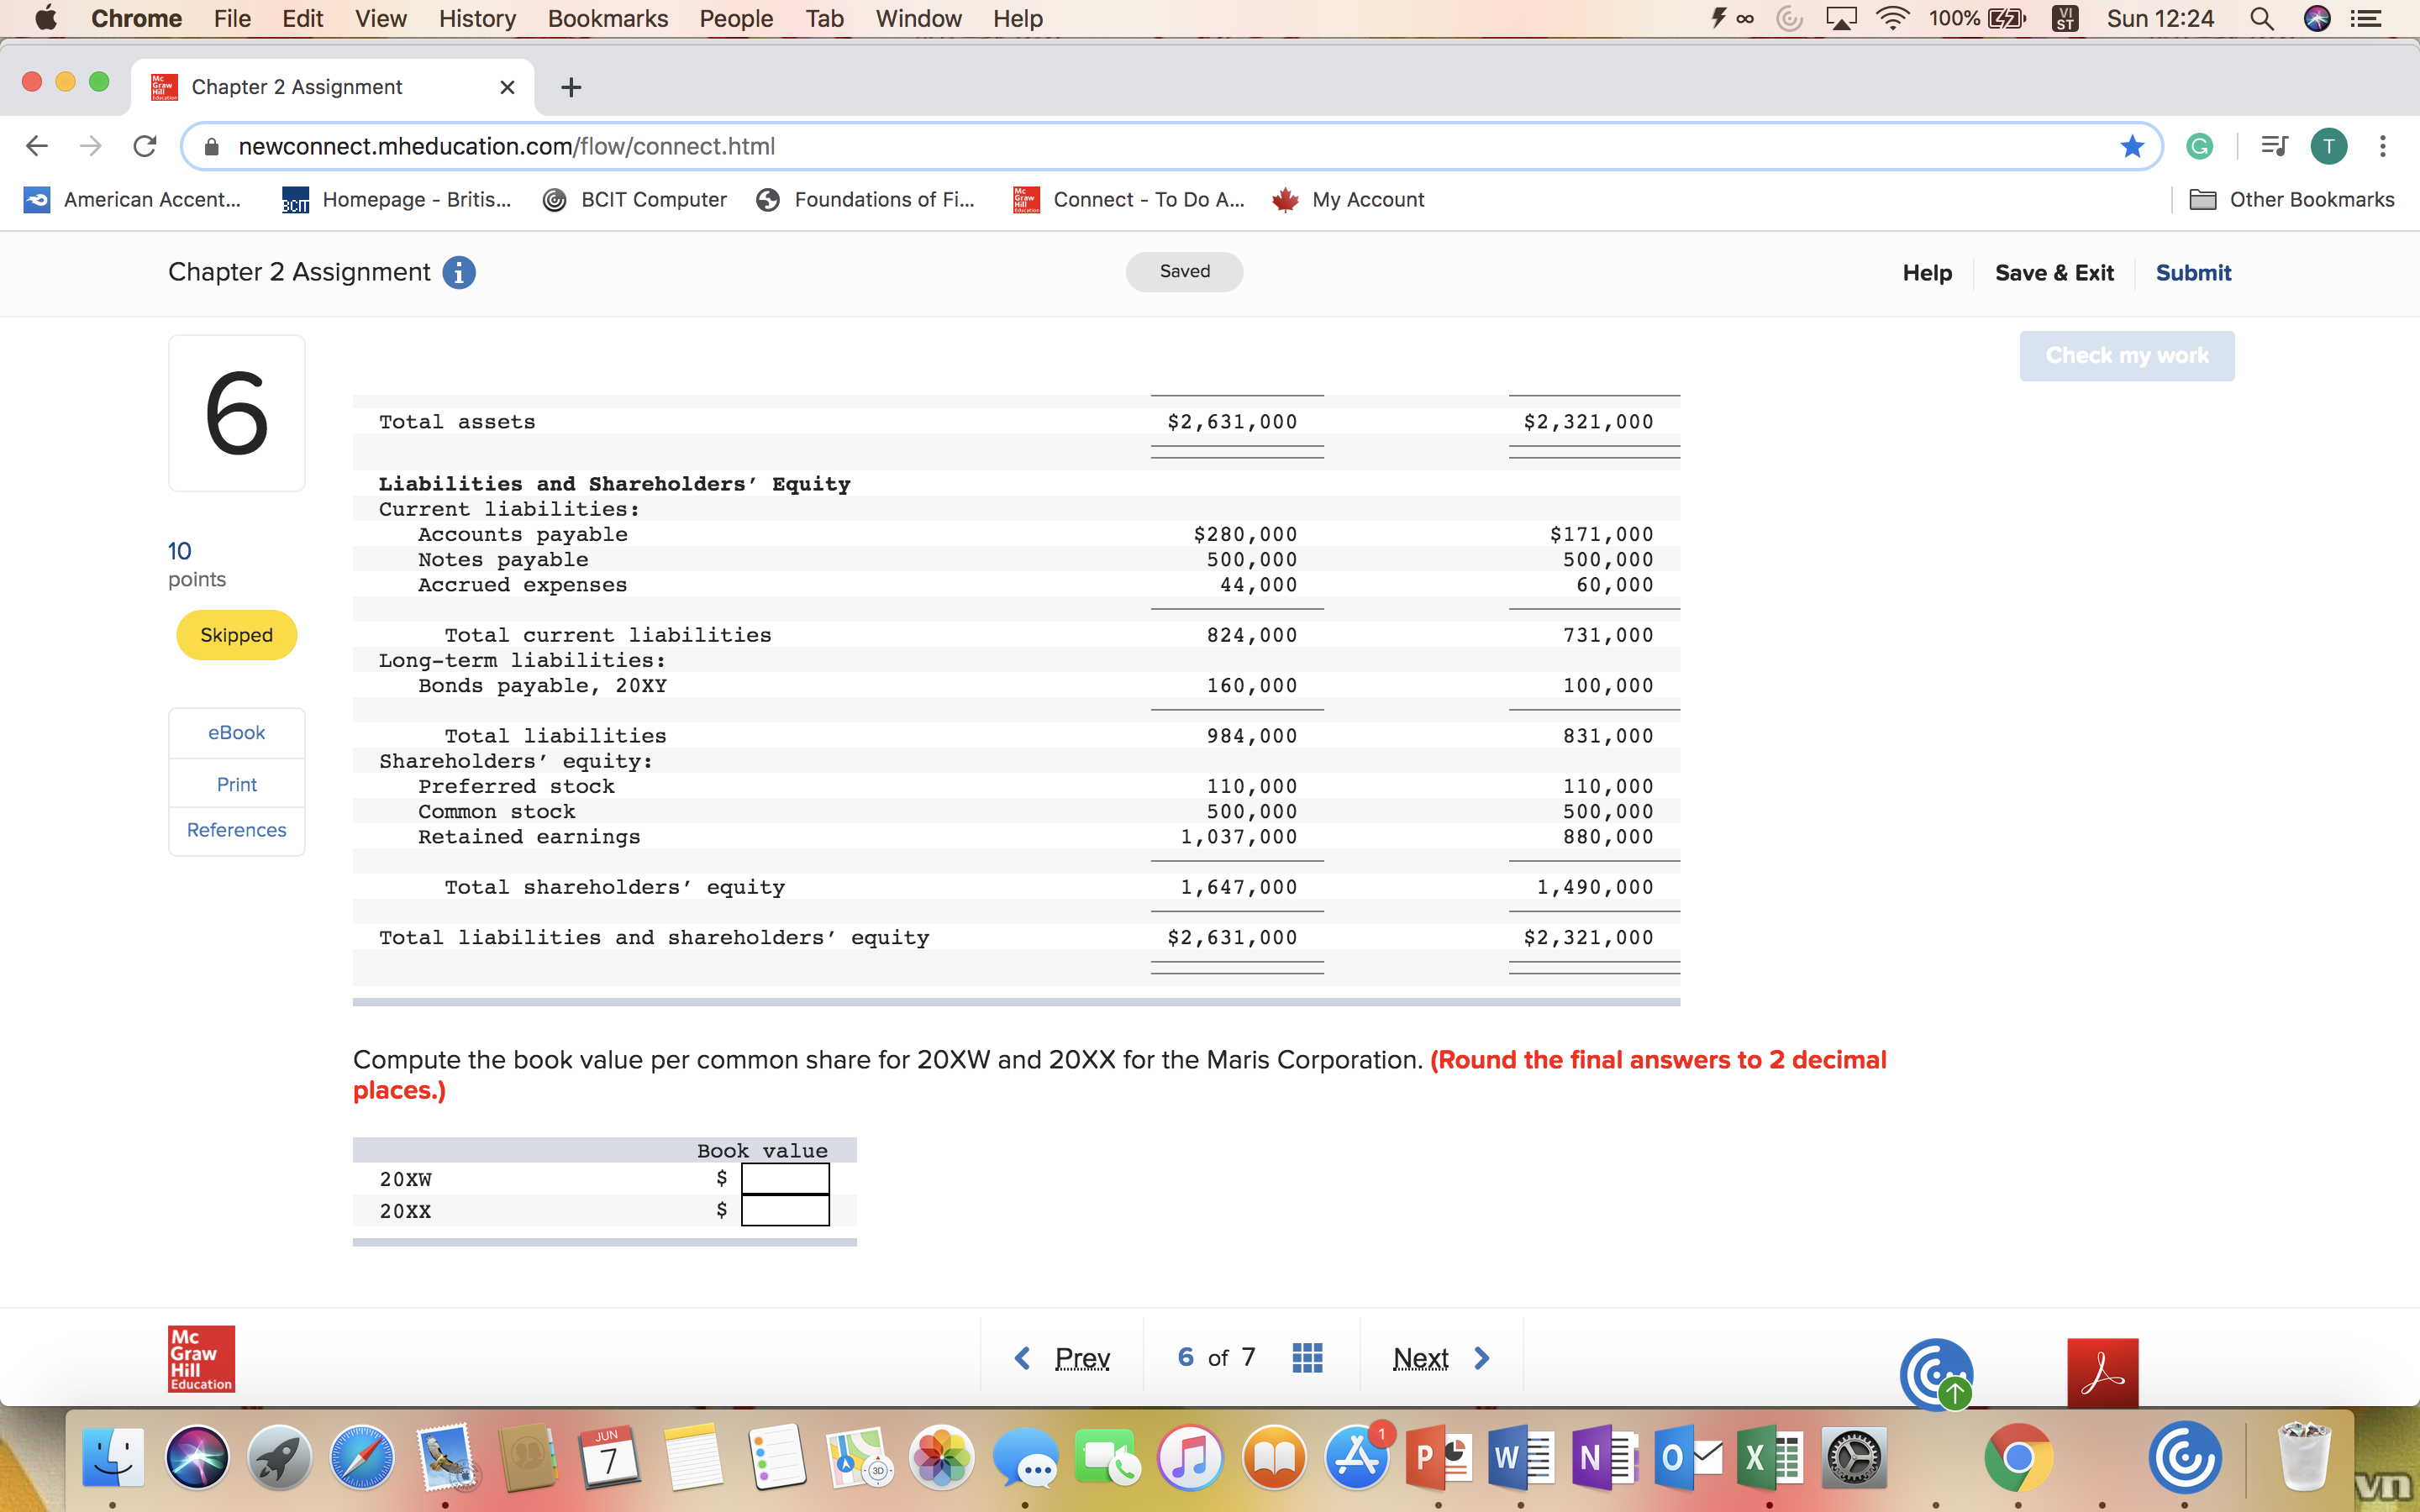Viewport: 2420px width, 1512px height.
Task: Open the question grid navigator icon
Action: [x=1307, y=1358]
